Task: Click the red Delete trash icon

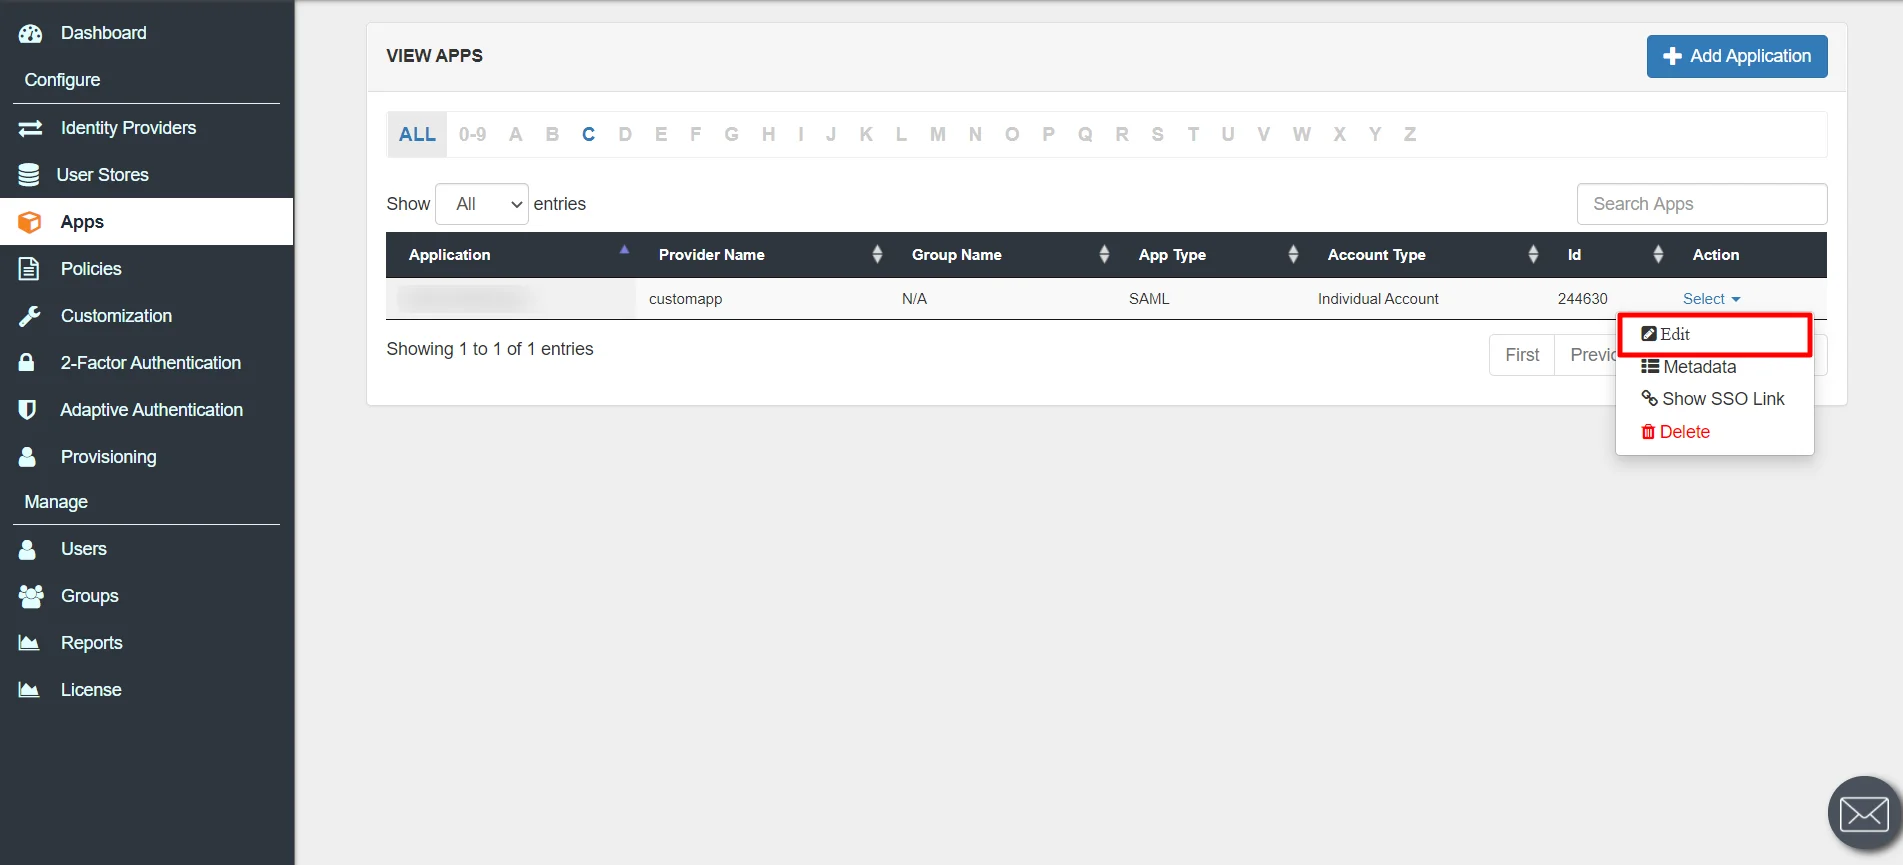Action: 1648,432
